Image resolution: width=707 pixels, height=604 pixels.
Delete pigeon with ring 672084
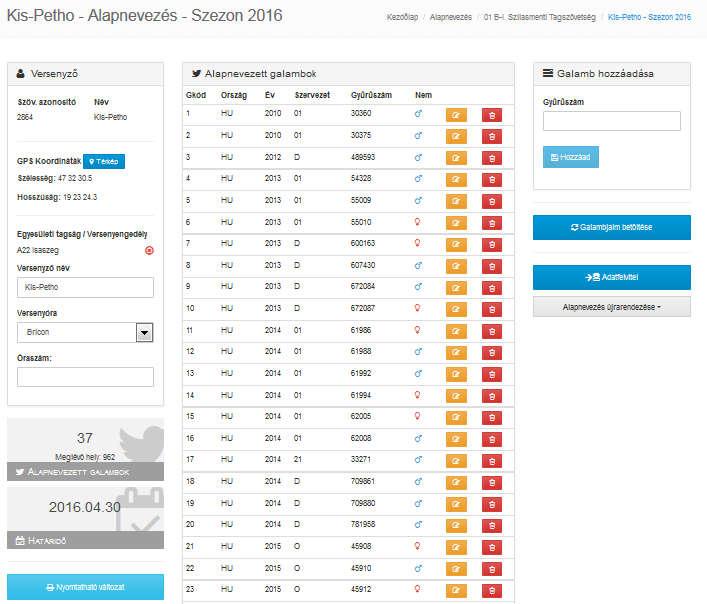[x=491, y=288]
